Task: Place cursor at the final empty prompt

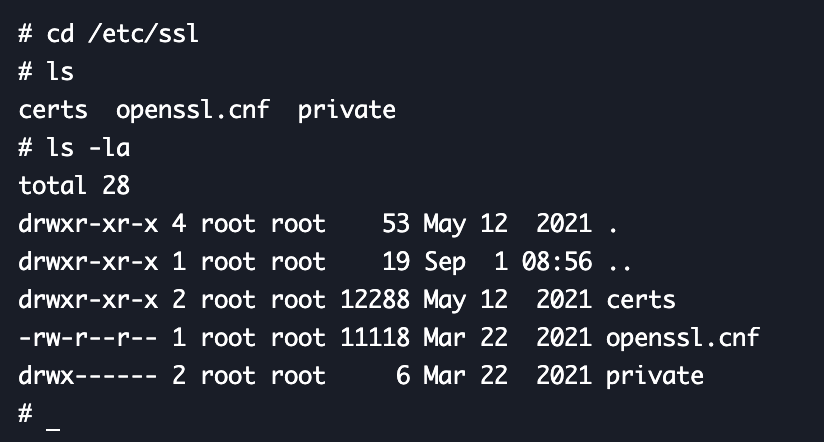Action: (53, 415)
